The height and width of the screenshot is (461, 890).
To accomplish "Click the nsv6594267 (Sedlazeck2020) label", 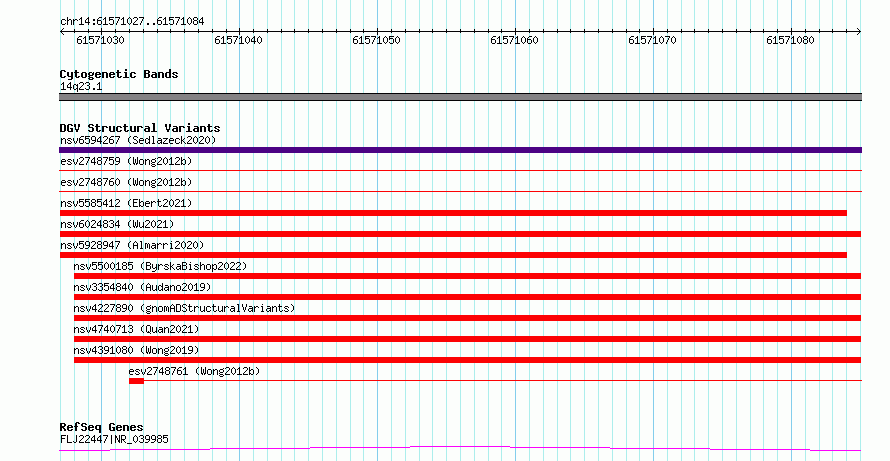I will (138, 140).
